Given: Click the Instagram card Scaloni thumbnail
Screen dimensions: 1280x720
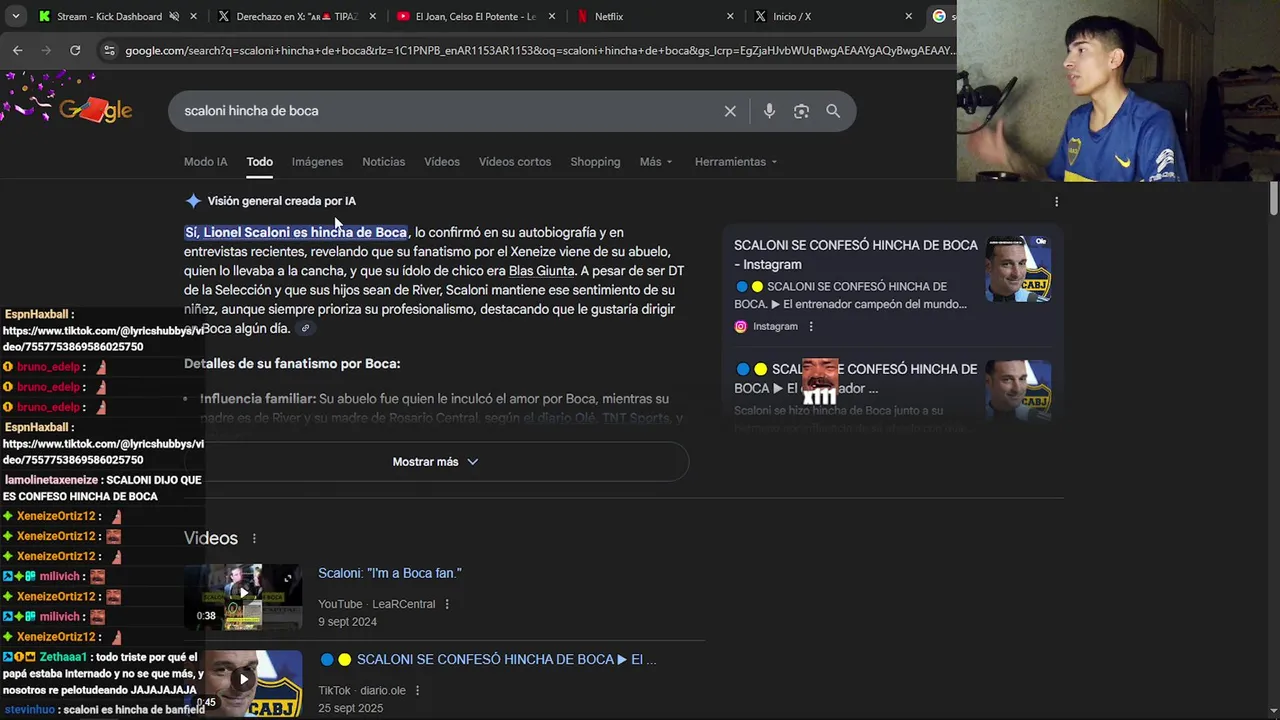Looking at the screenshot, I should (1018, 269).
